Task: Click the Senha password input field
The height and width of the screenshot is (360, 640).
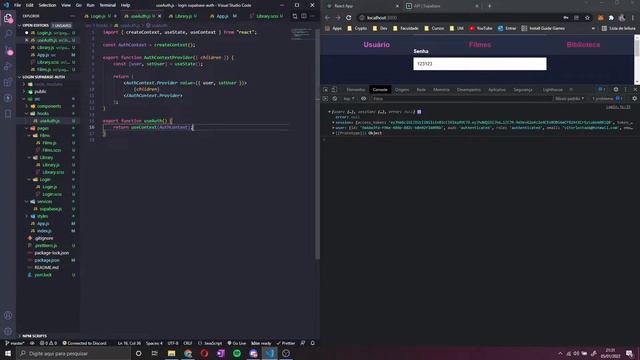Action: click(480, 64)
